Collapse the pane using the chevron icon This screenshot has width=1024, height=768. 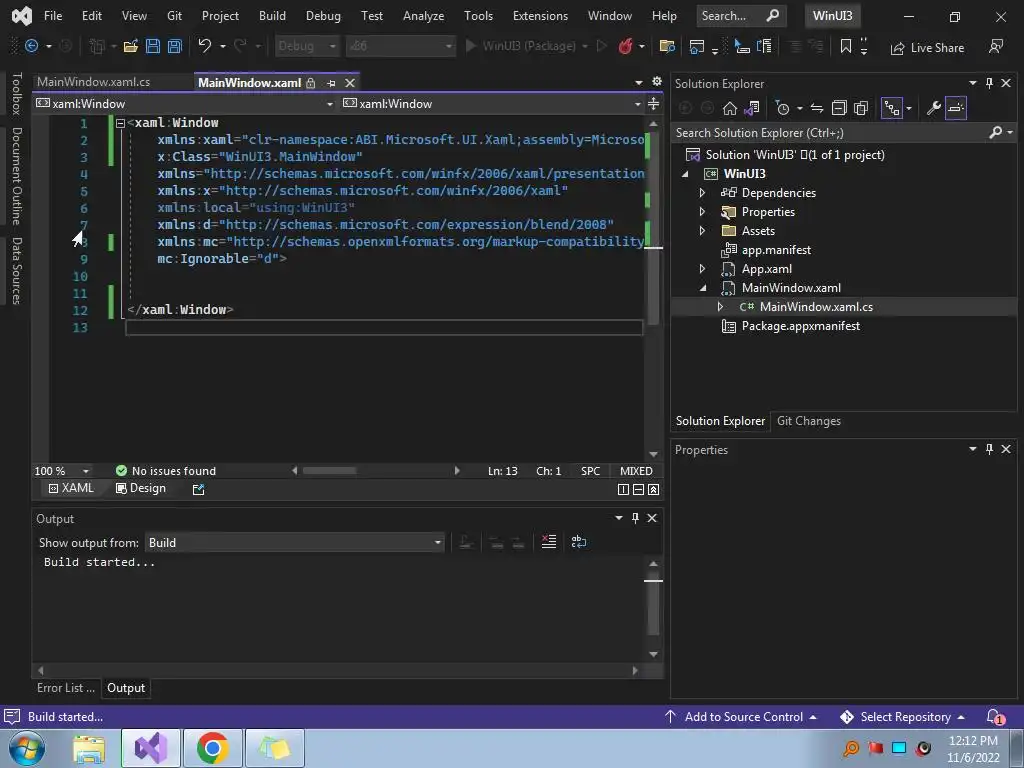point(653,489)
